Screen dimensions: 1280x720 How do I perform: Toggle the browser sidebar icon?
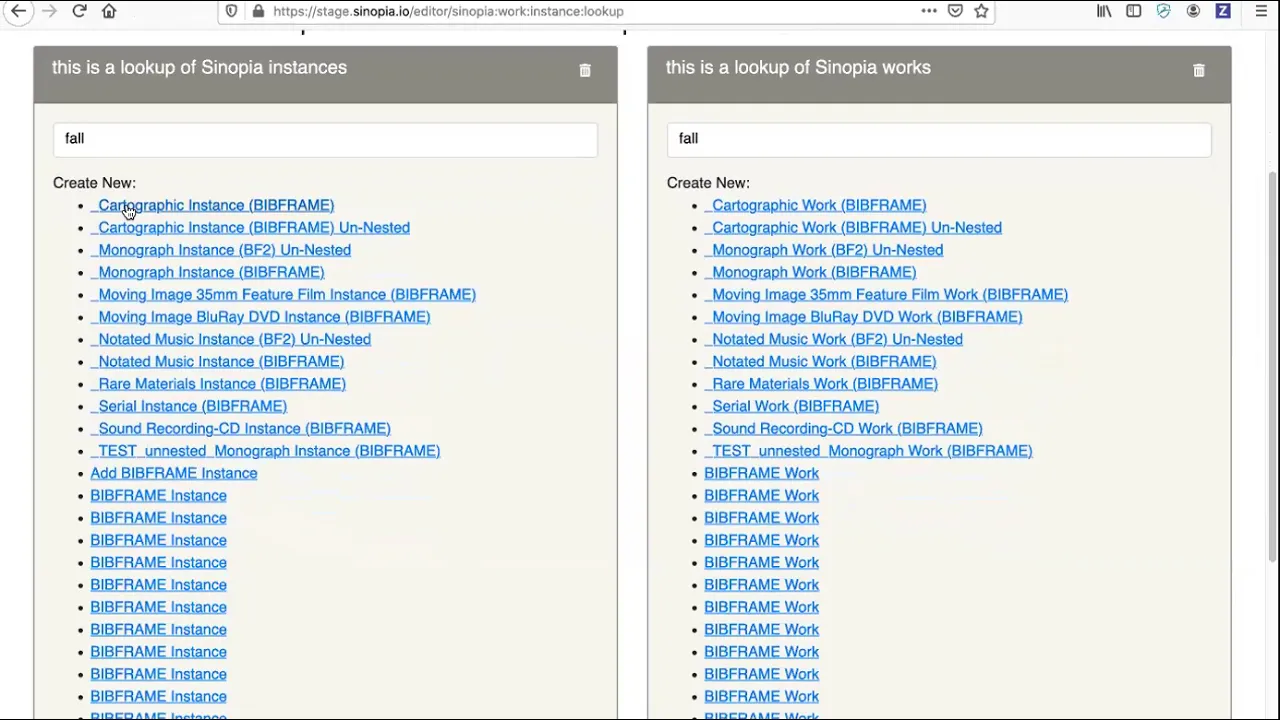tap(1133, 11)
